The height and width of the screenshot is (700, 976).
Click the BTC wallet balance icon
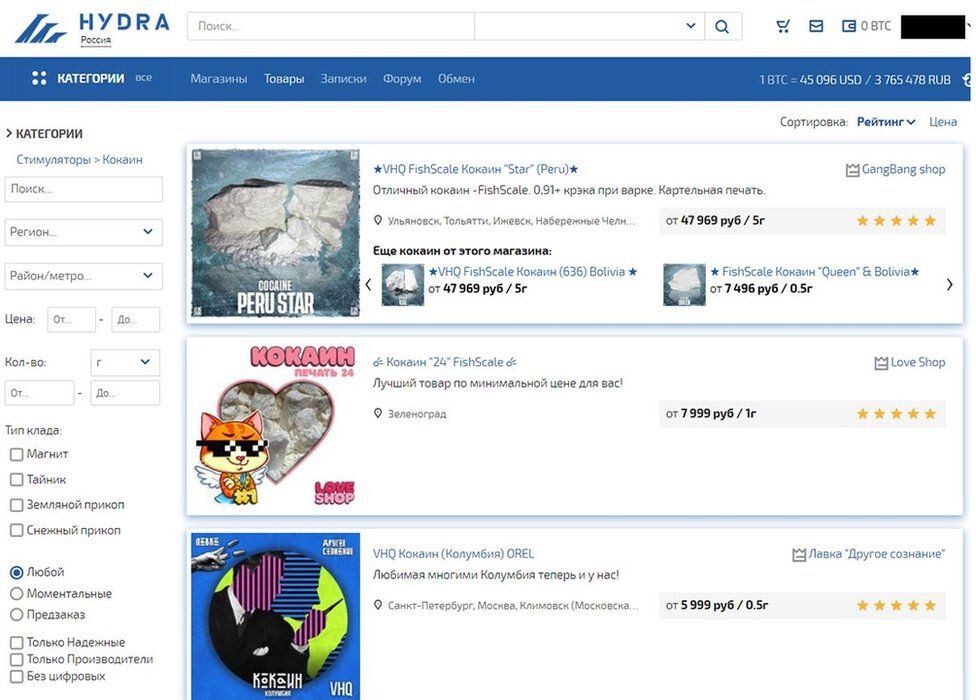click(x=849, y=26)
